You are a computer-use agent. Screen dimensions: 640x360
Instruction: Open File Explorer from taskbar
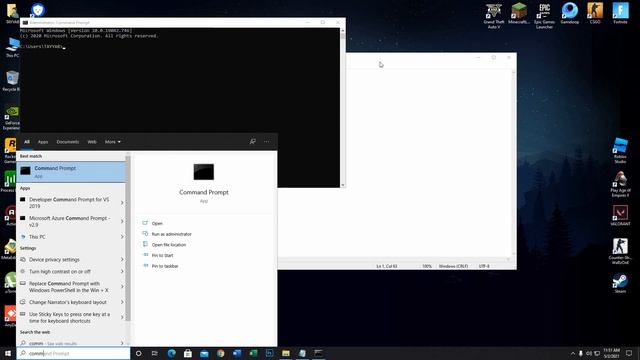pyautogui.click(x=286, y=353)
